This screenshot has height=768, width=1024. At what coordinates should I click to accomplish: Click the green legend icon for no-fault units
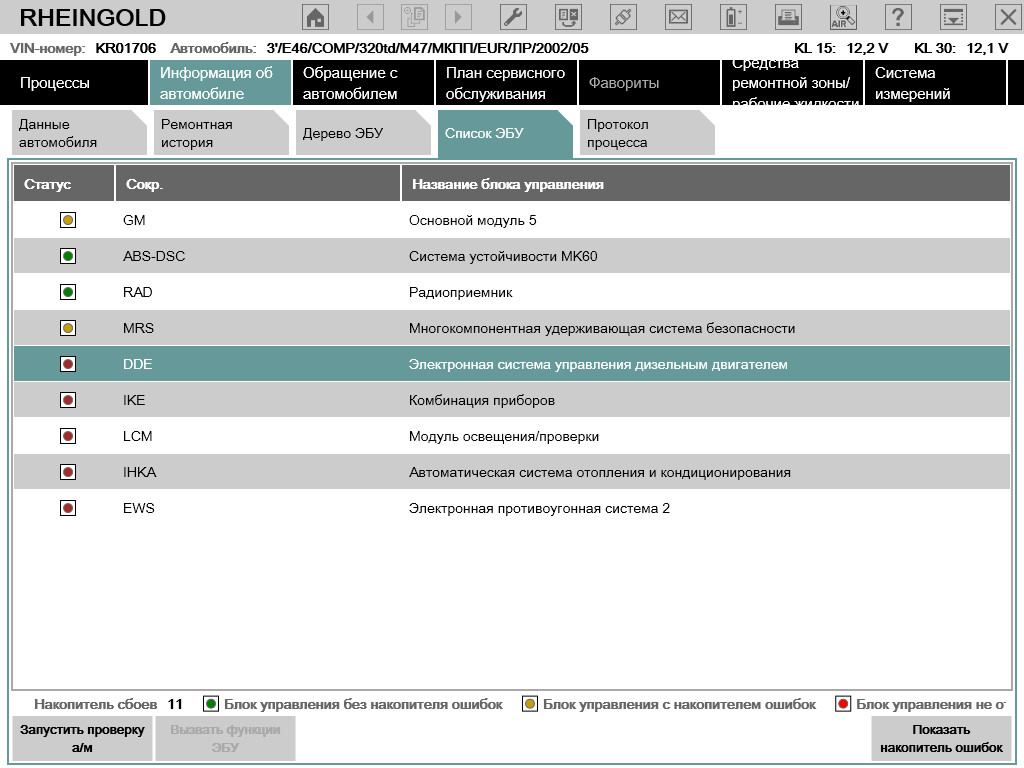pos(211,704)
